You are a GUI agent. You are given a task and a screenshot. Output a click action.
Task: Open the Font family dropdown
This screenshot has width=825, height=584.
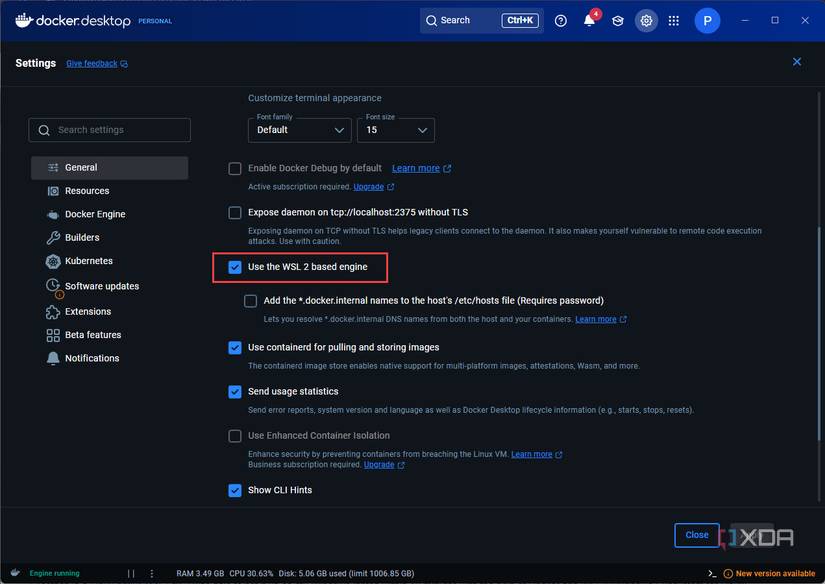coord(299,129)
